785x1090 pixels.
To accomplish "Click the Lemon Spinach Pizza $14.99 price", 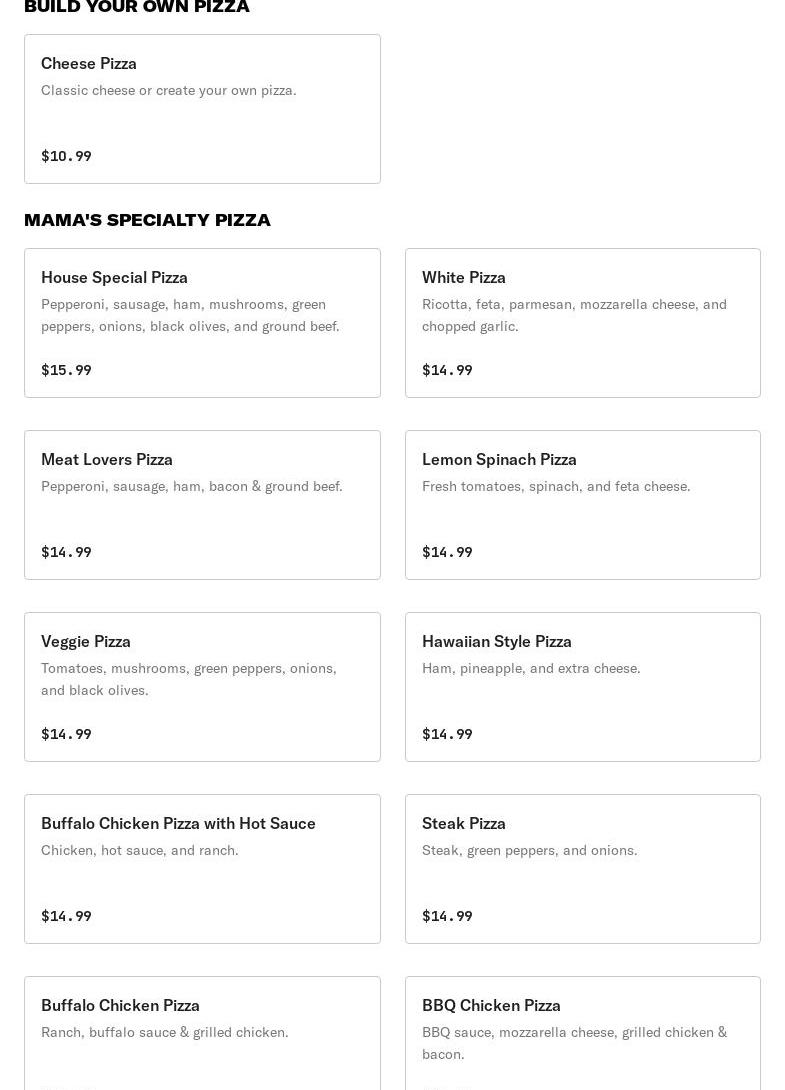I will click(447, 552).
